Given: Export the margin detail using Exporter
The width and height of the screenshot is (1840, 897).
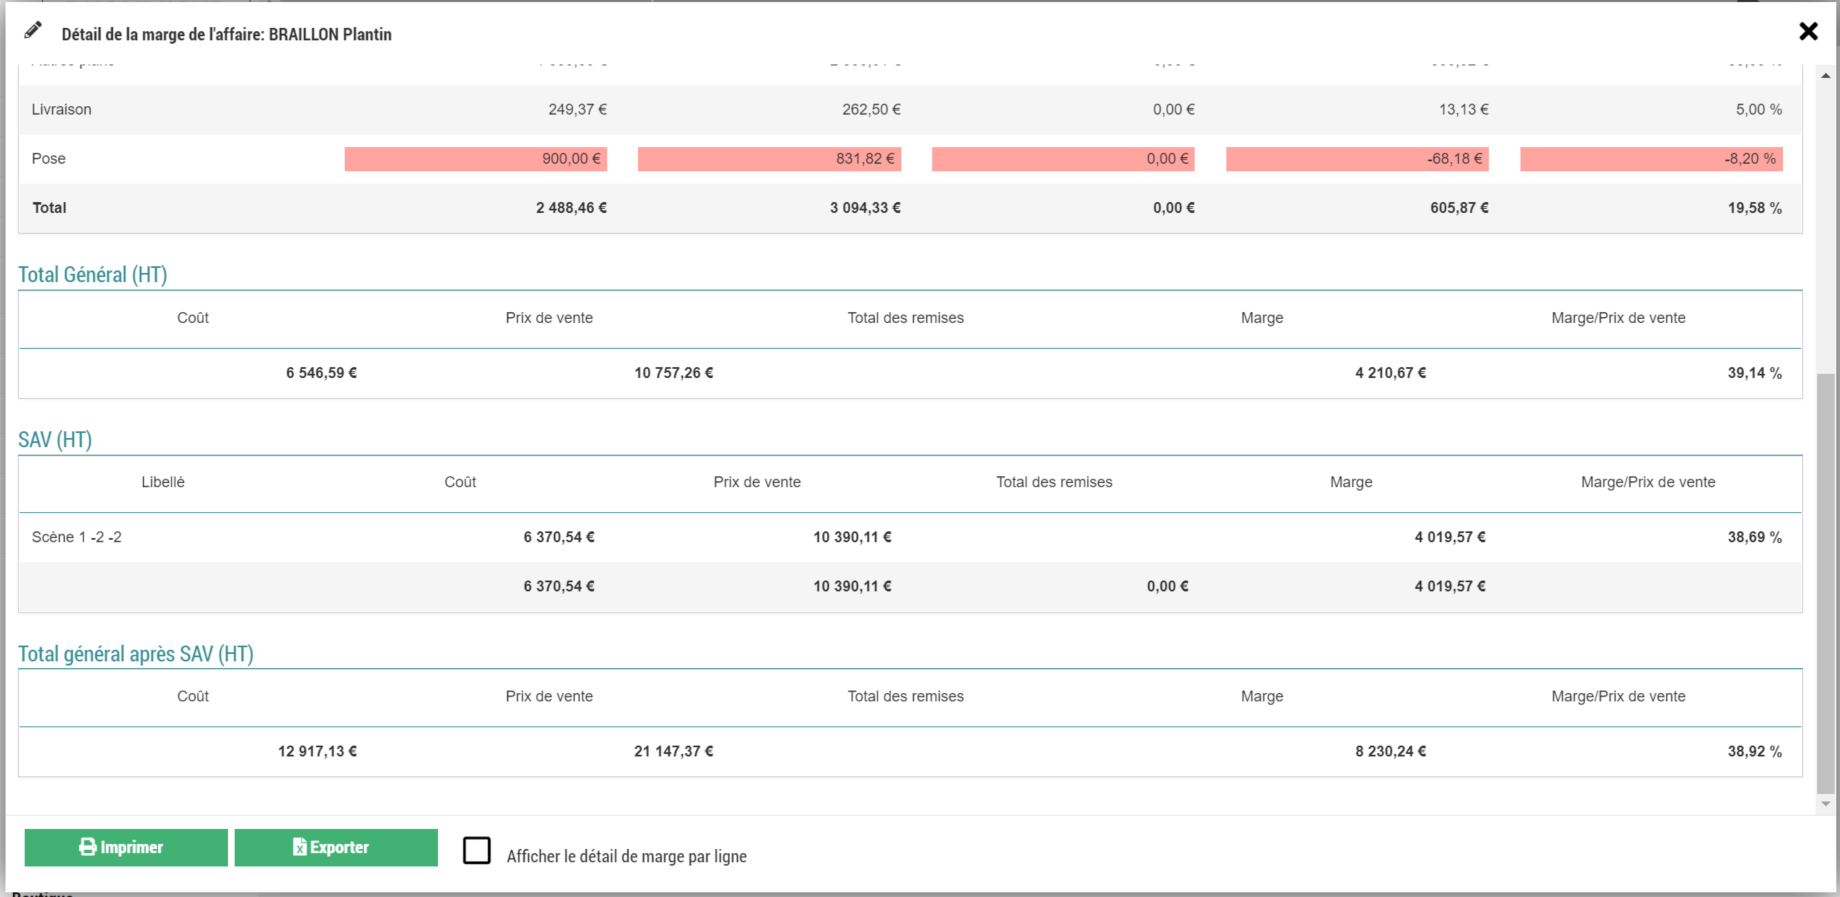Looking at the screenshot, I should pyautogui.click(x=336, y=847).
